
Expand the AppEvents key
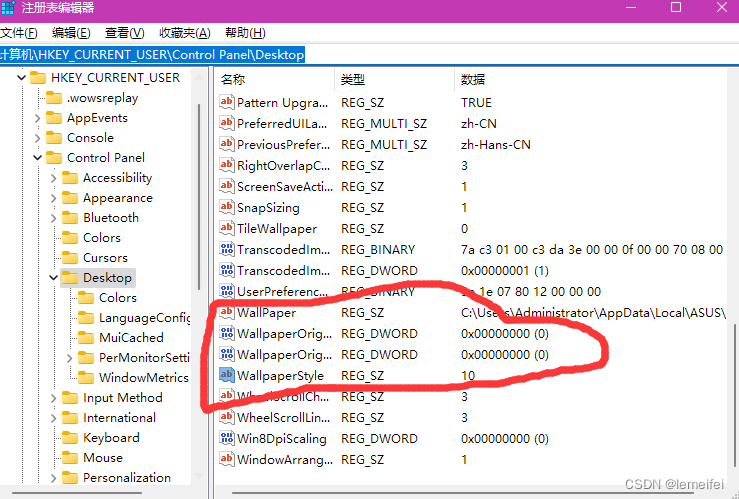point(38,118)
